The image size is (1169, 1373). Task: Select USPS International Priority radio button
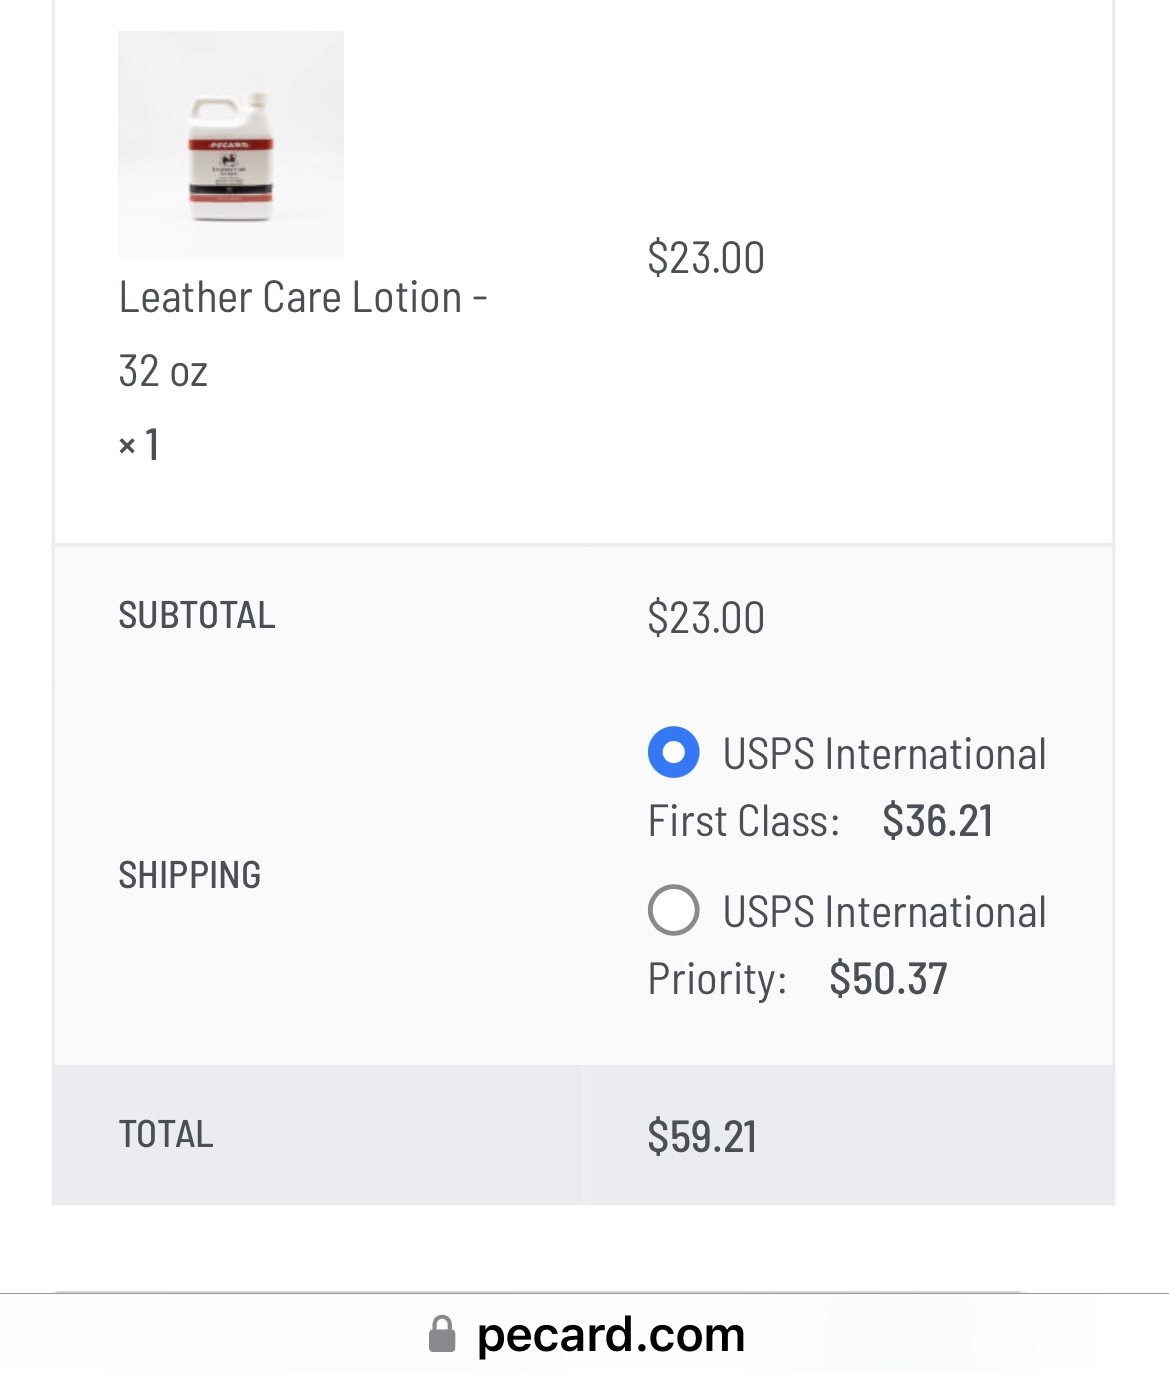click(x=673, y=910)
